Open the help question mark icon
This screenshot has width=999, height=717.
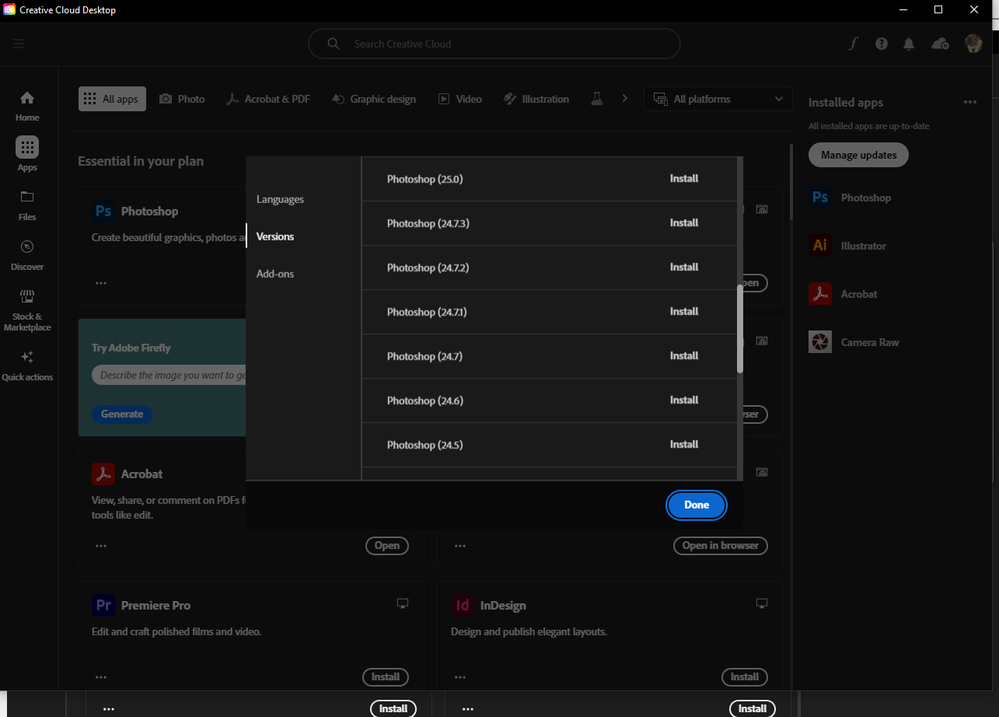point(881,43)
